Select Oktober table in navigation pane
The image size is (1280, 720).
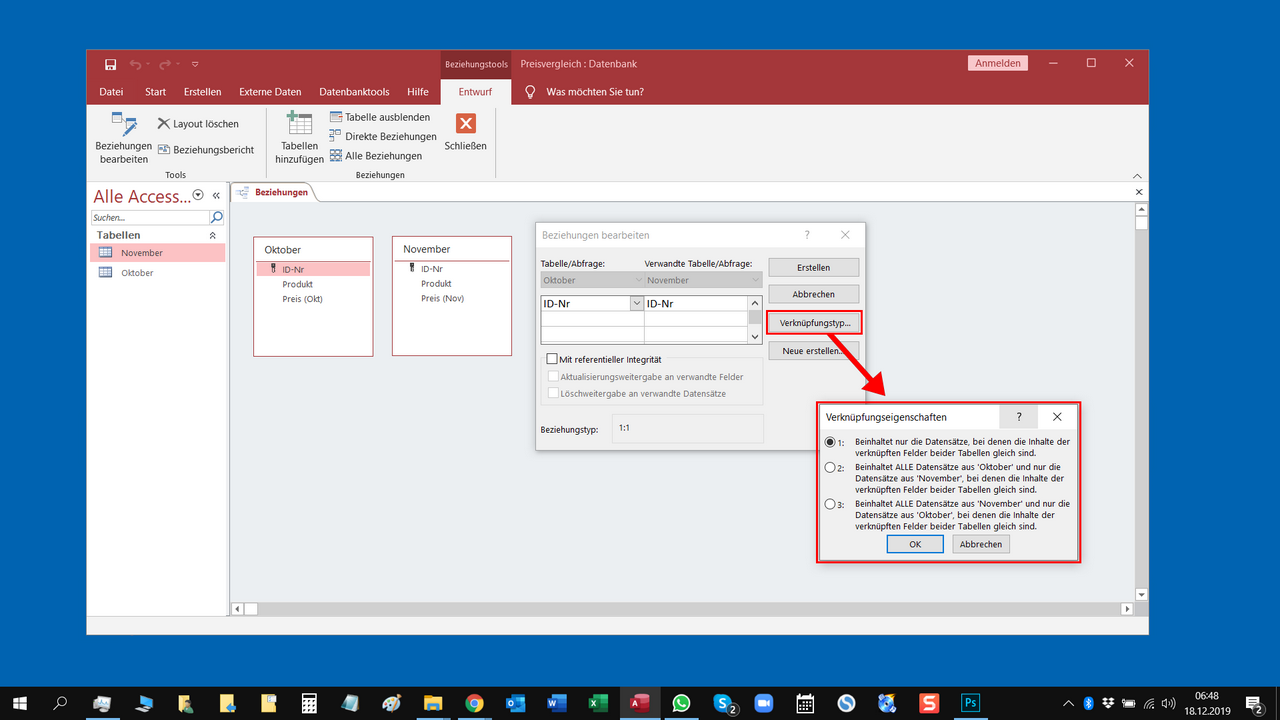[157, 273]
